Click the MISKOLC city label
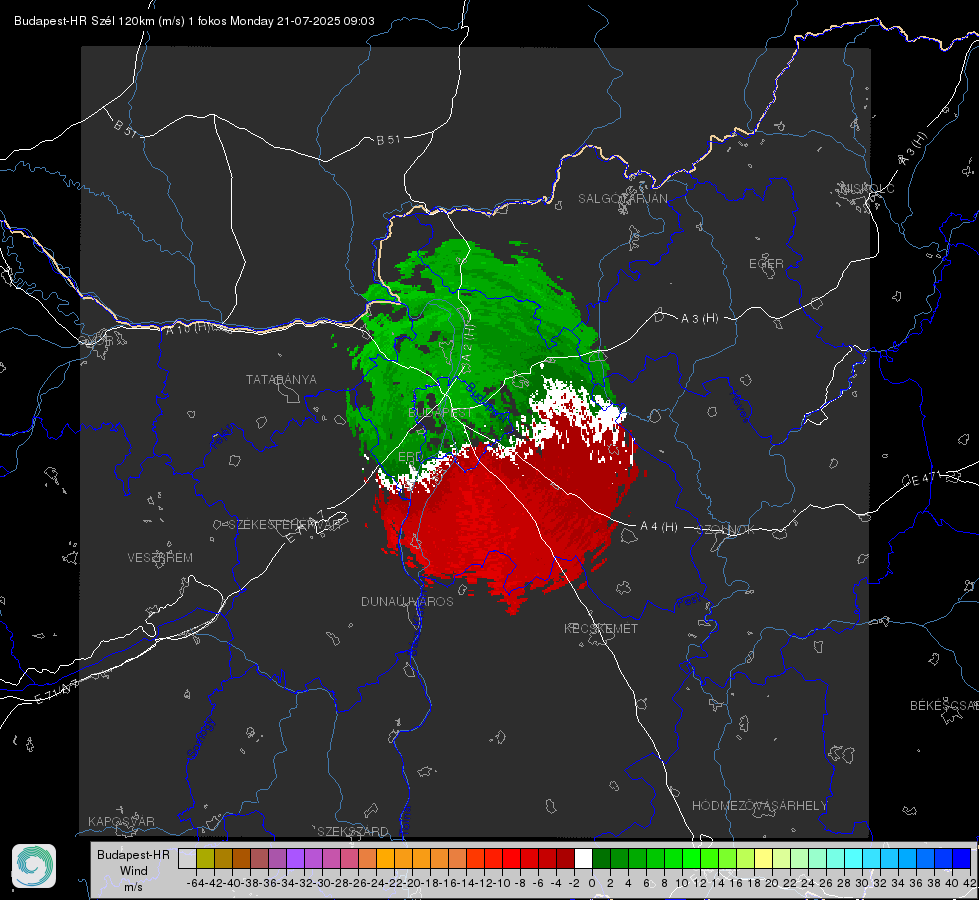Viewport: 979px width, 900px height. click(867, 189)
